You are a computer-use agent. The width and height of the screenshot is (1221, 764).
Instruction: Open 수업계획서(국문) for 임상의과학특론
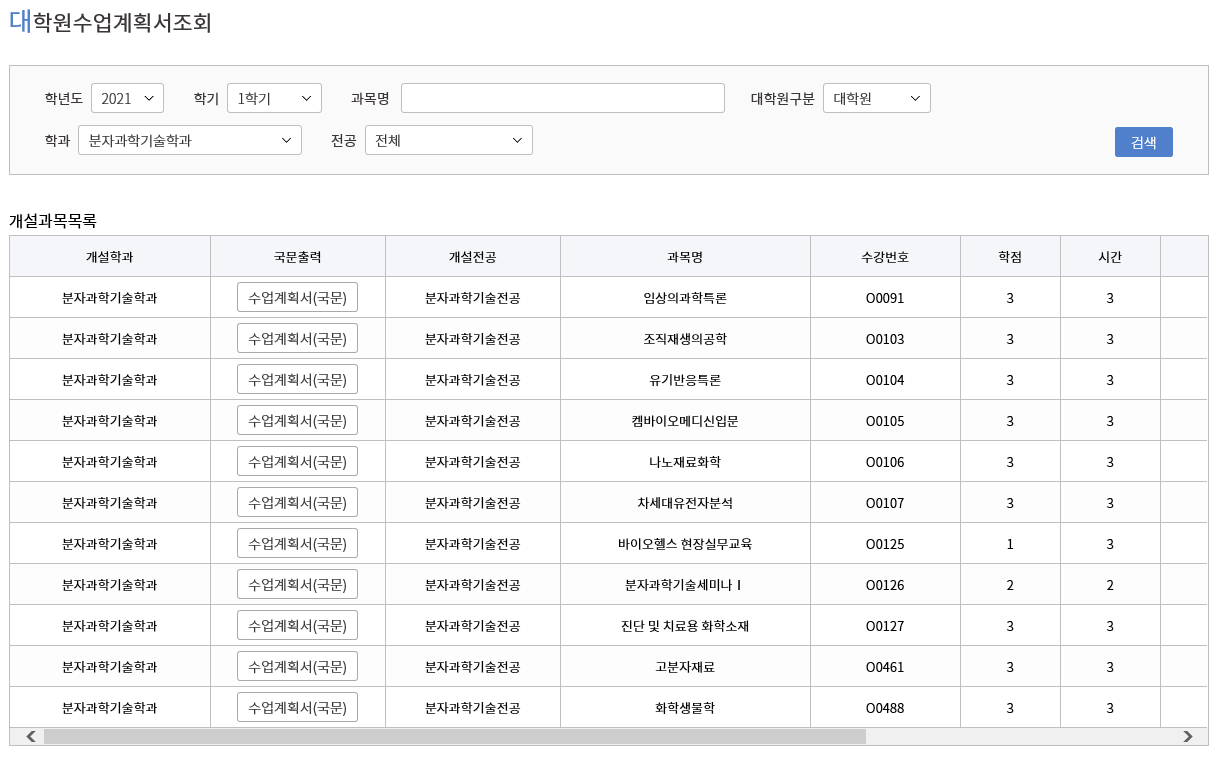[x=297, y=298]
